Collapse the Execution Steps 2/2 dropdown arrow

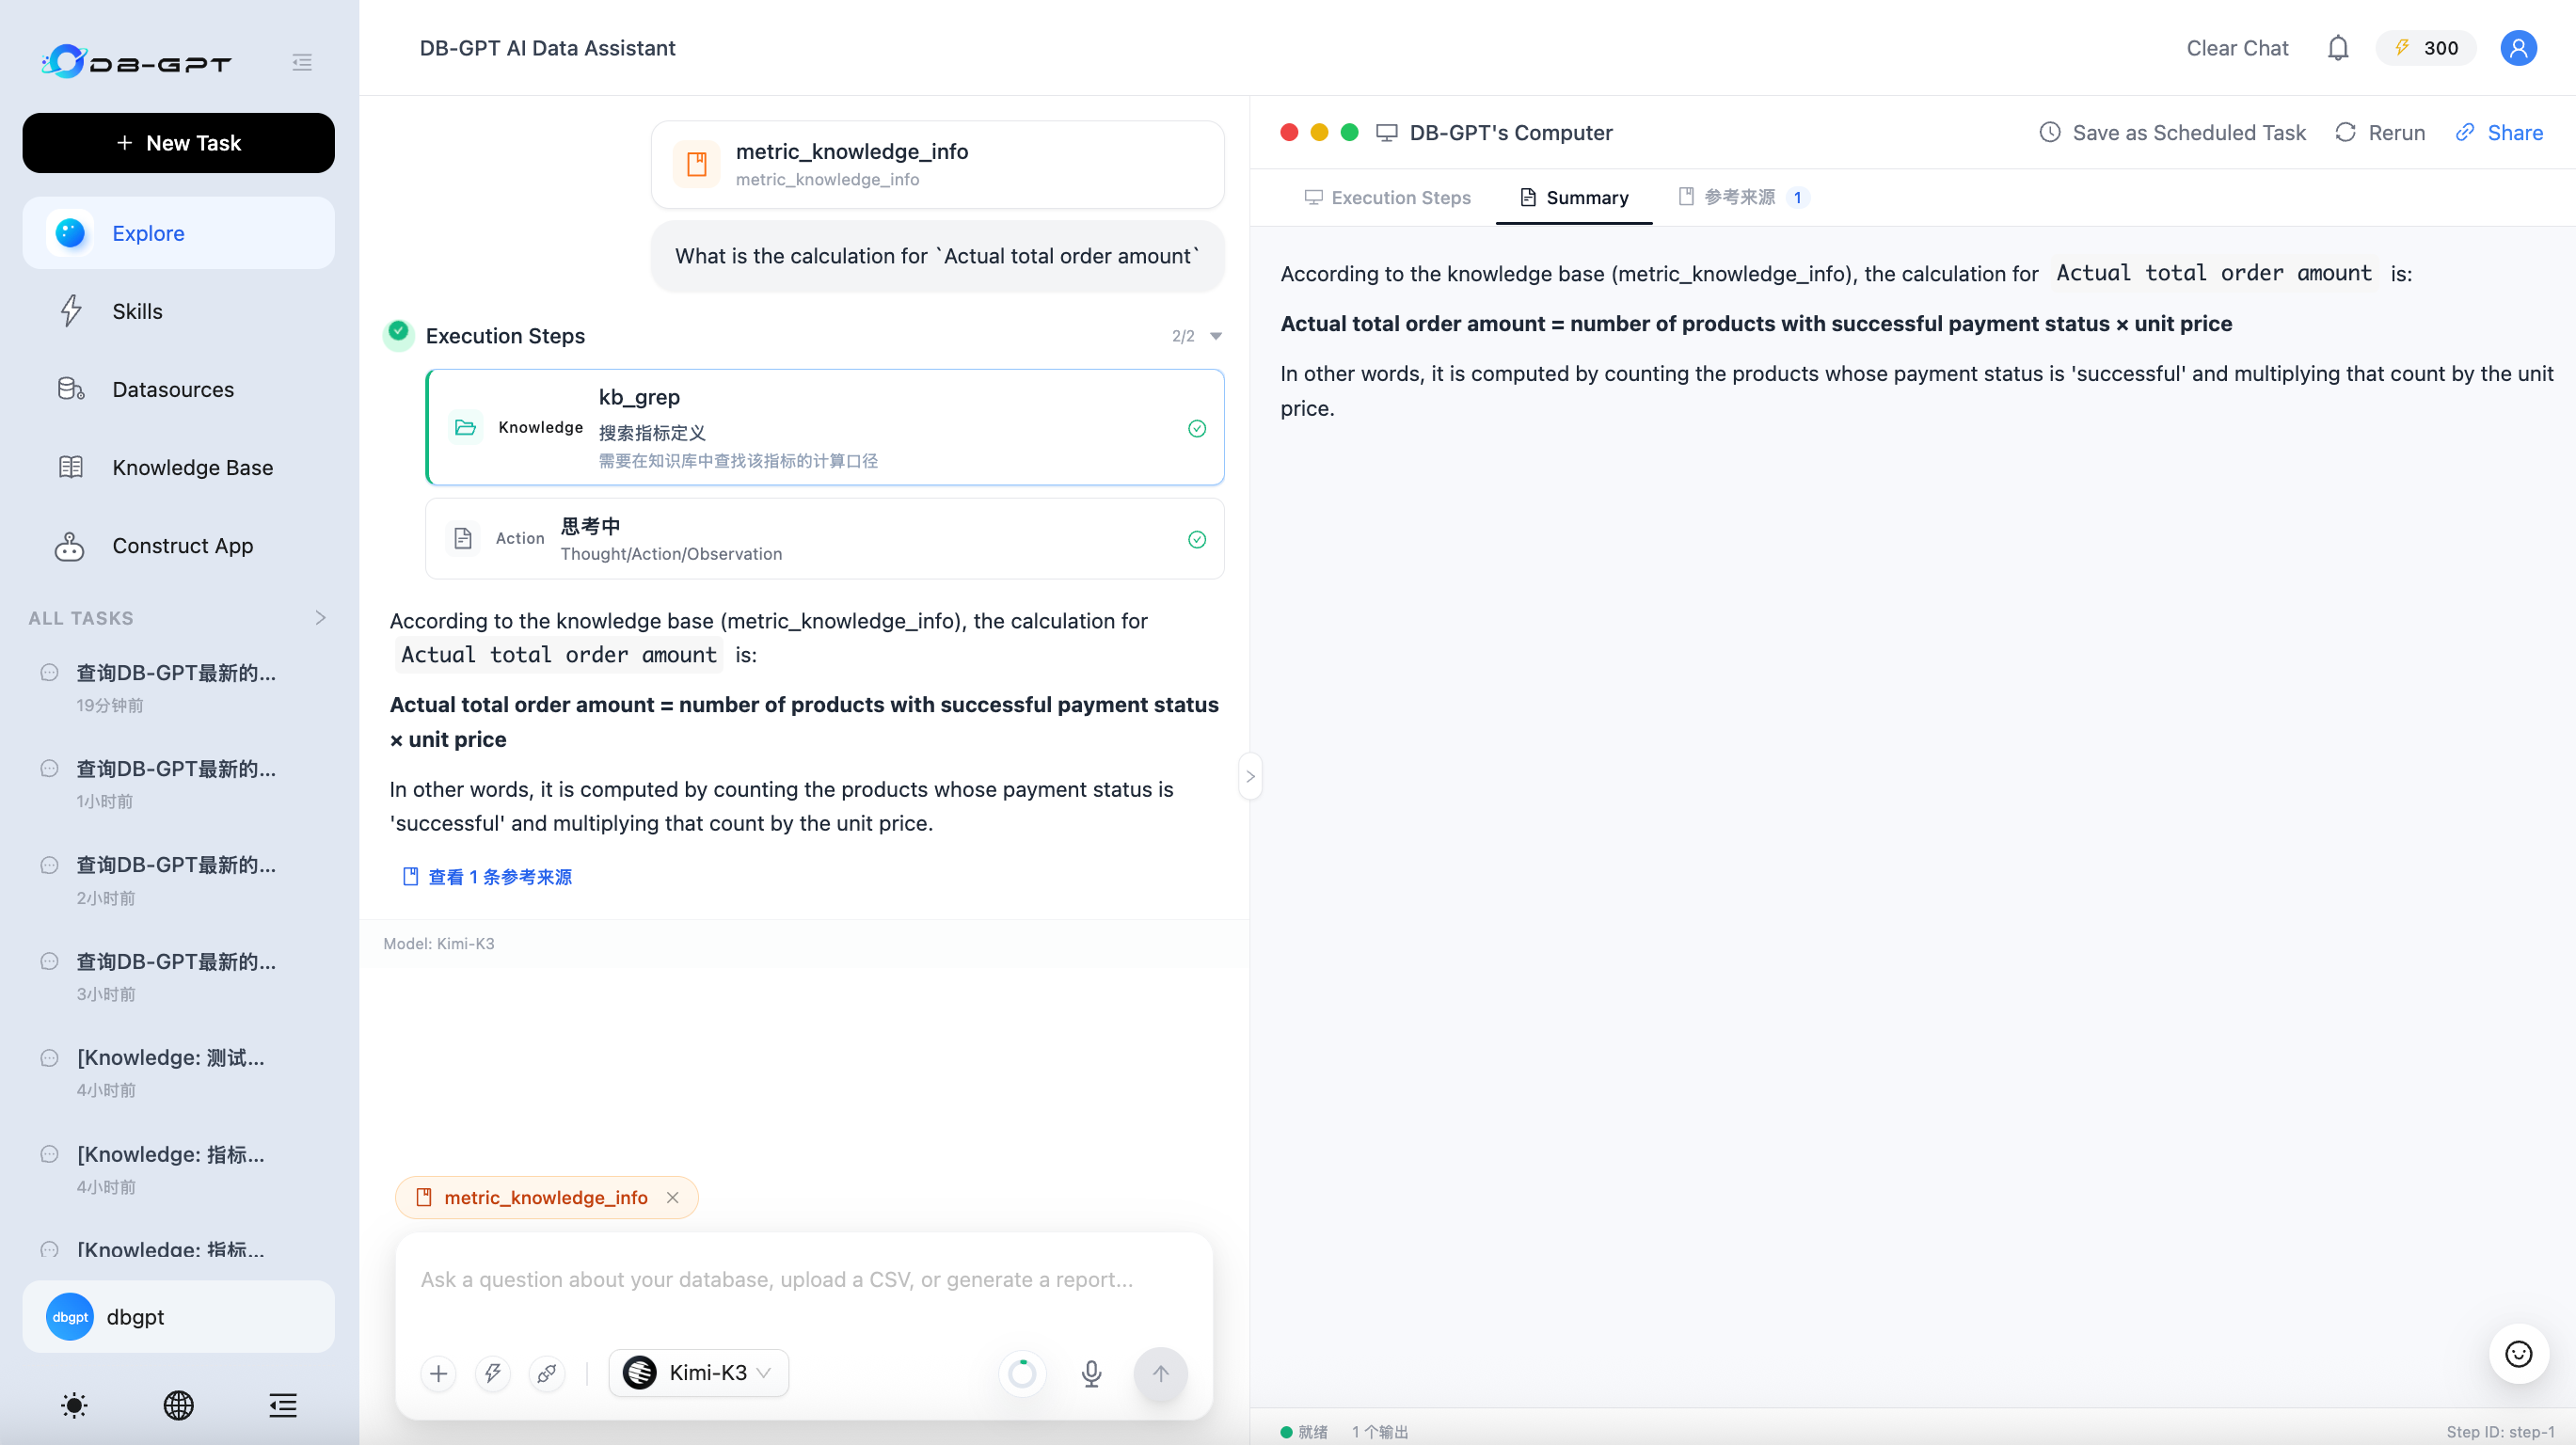1216,336
